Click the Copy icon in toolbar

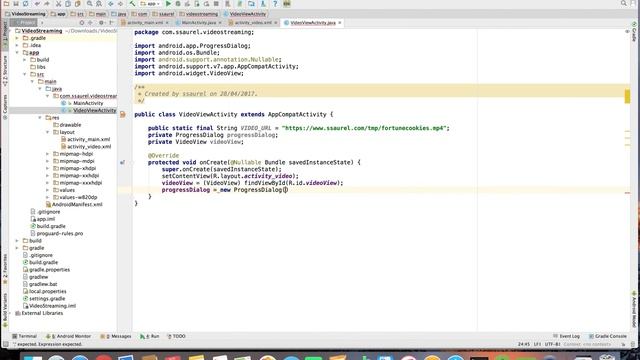pos(68,4)
